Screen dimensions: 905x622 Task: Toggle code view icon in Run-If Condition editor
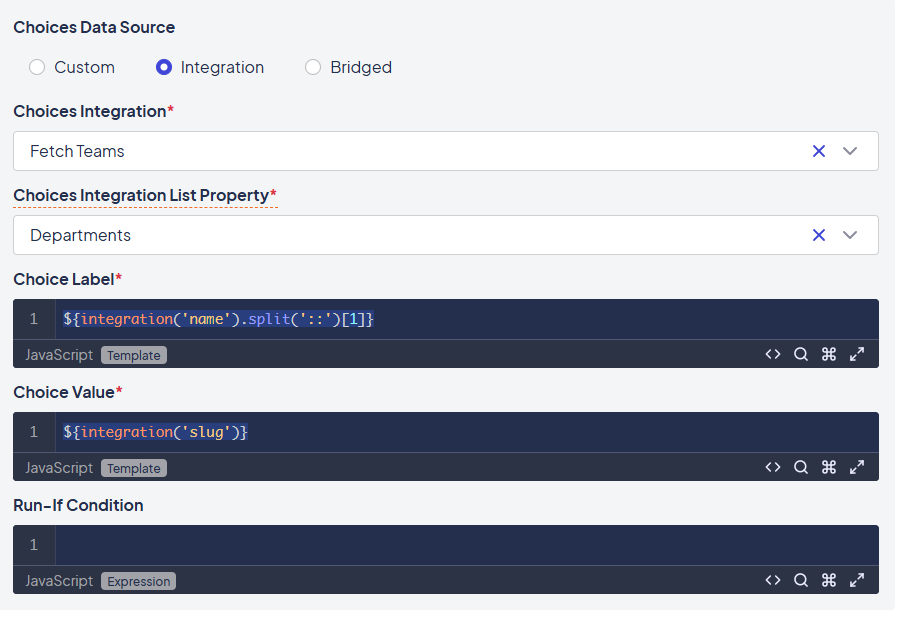point(773,580)
